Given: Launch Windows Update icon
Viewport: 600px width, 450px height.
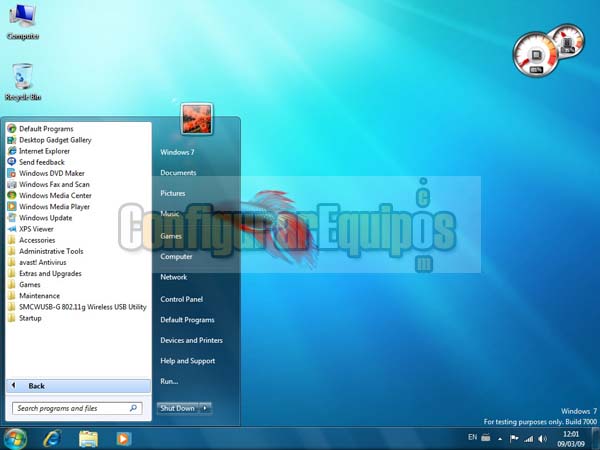Looking at the screenshot, I should (x=12, y=217).
